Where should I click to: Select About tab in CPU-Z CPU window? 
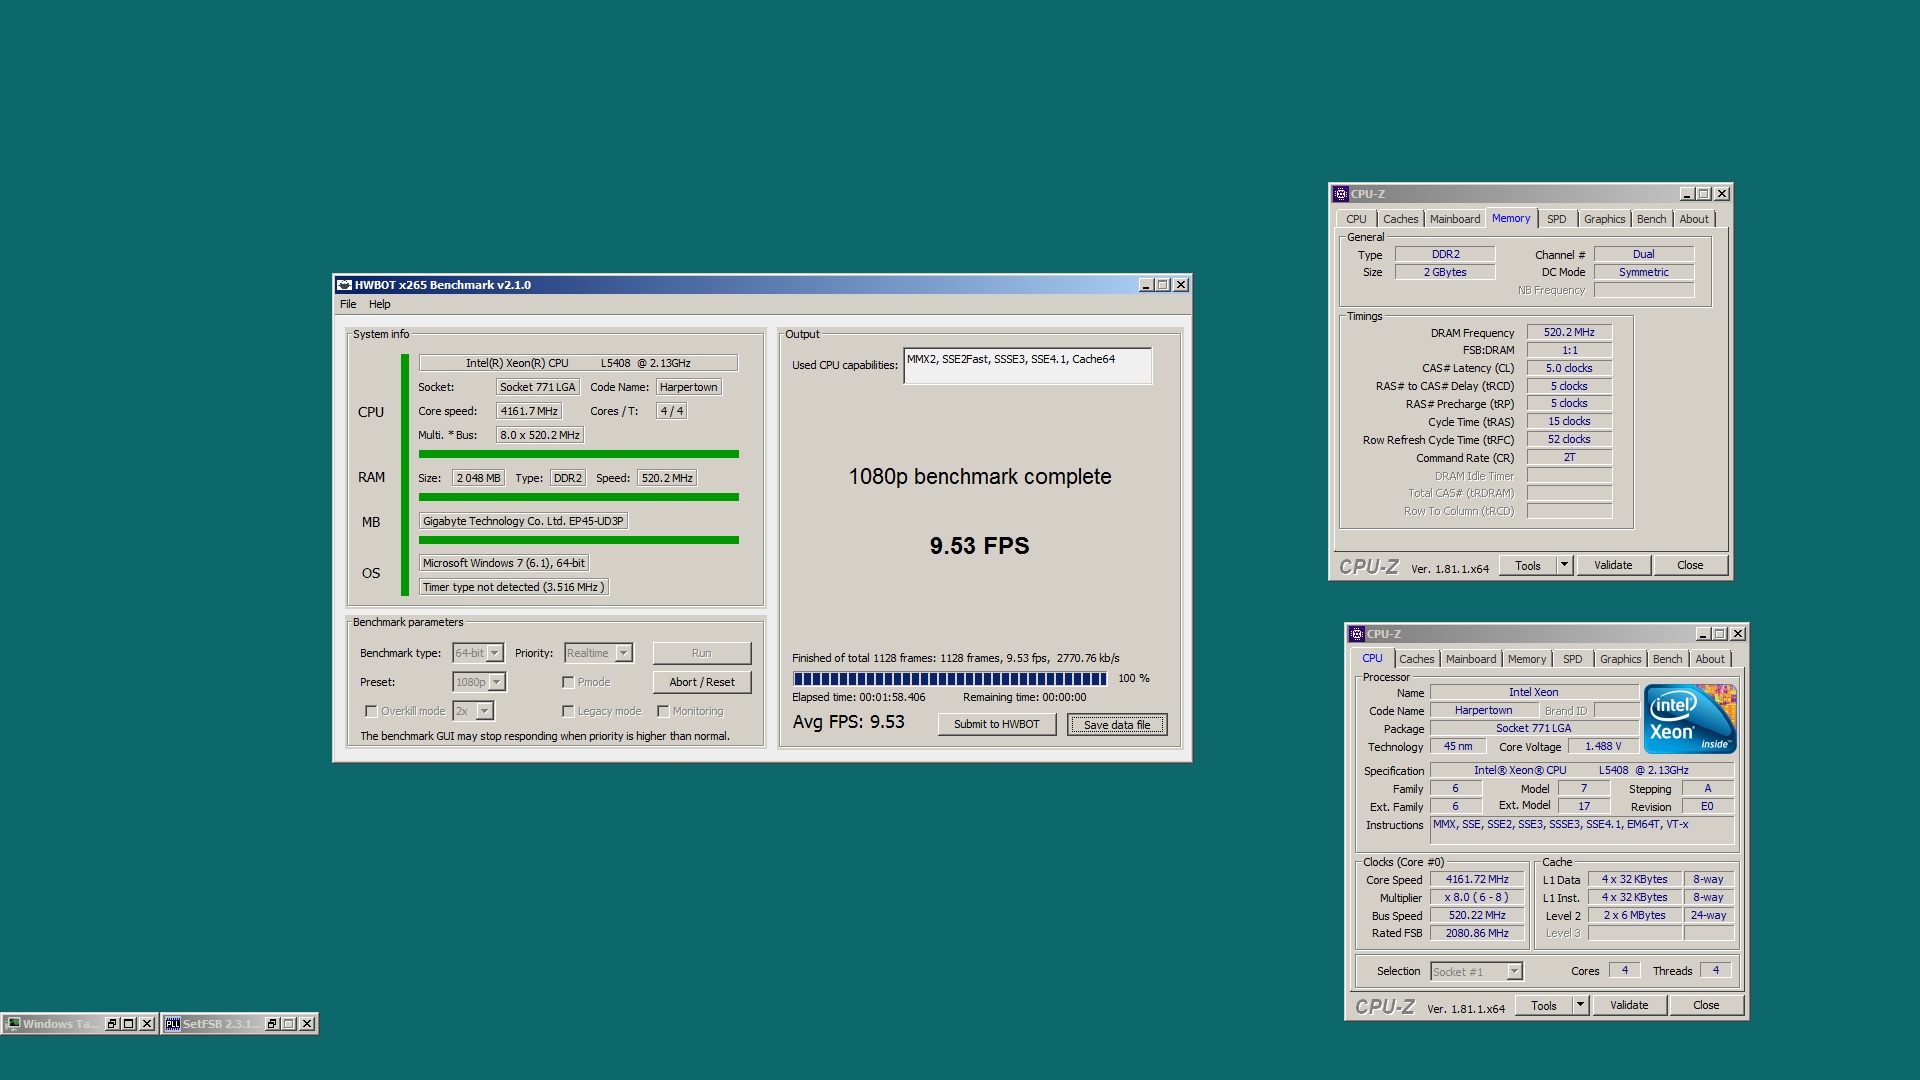pos(1710,659)
